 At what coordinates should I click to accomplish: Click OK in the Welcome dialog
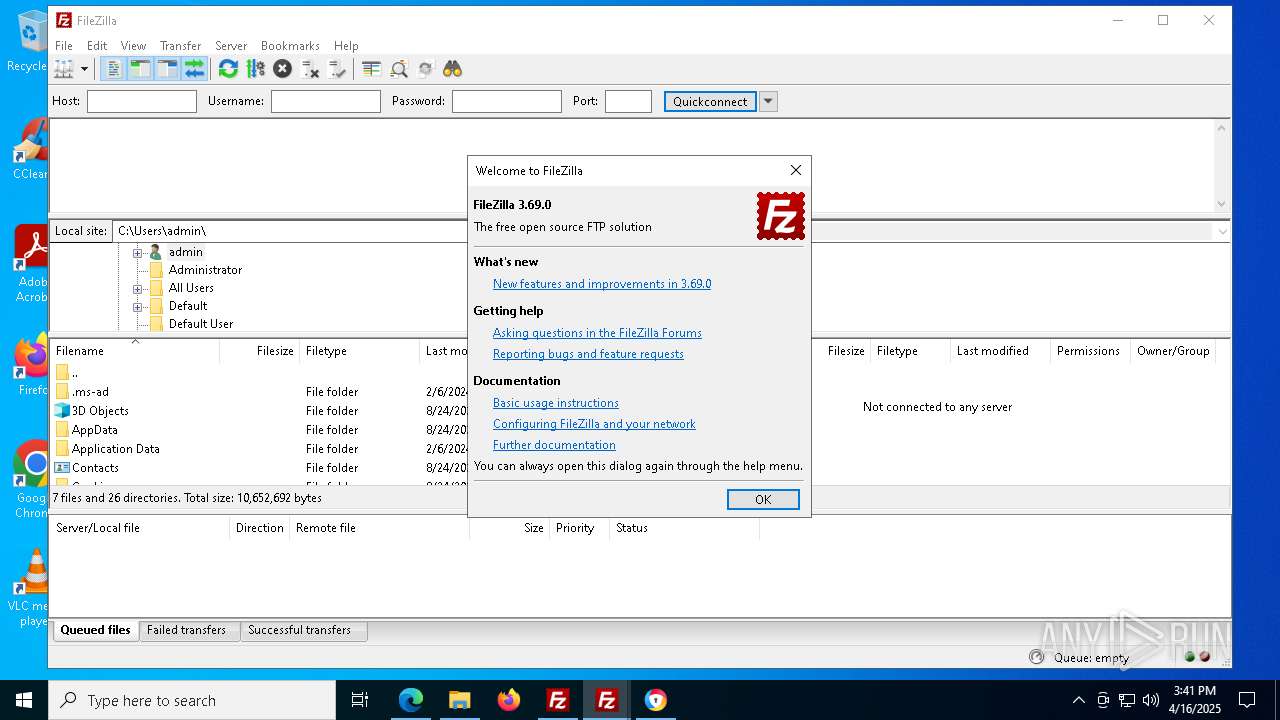click(x=763, y=499)
